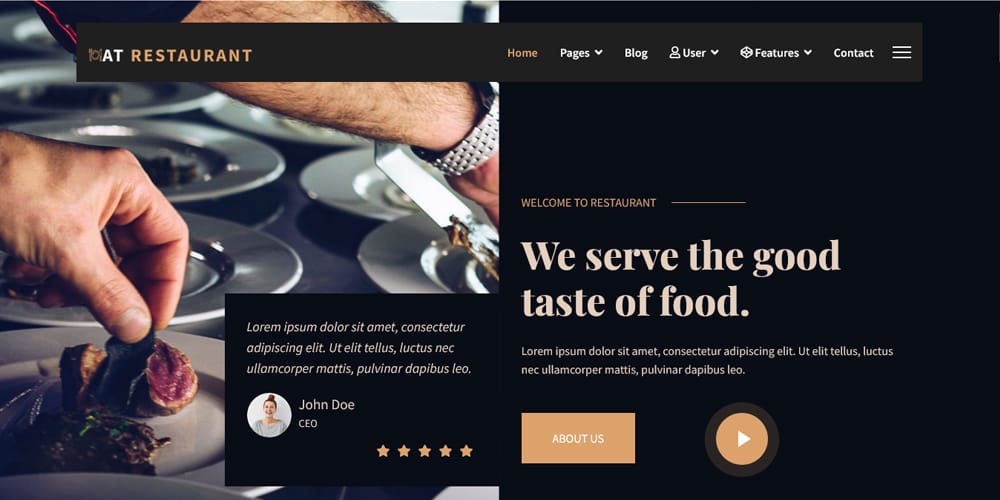The width and height of the screenshot is (1000, 500).
Task: Select the third rating star
Action: (425, 451)
